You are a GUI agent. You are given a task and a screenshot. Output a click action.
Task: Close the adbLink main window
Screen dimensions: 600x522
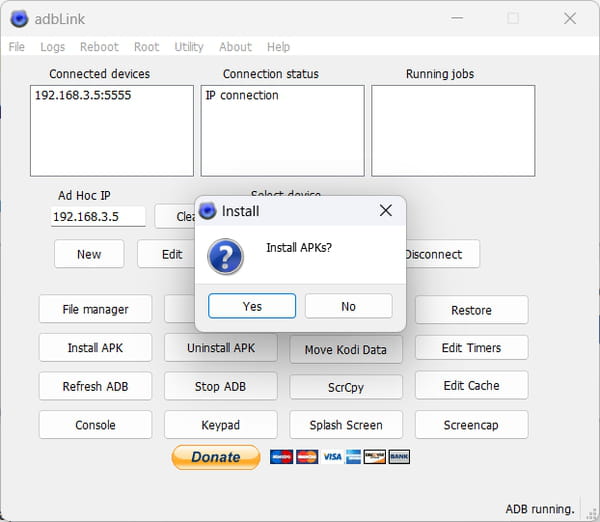[x=570, y=18]
